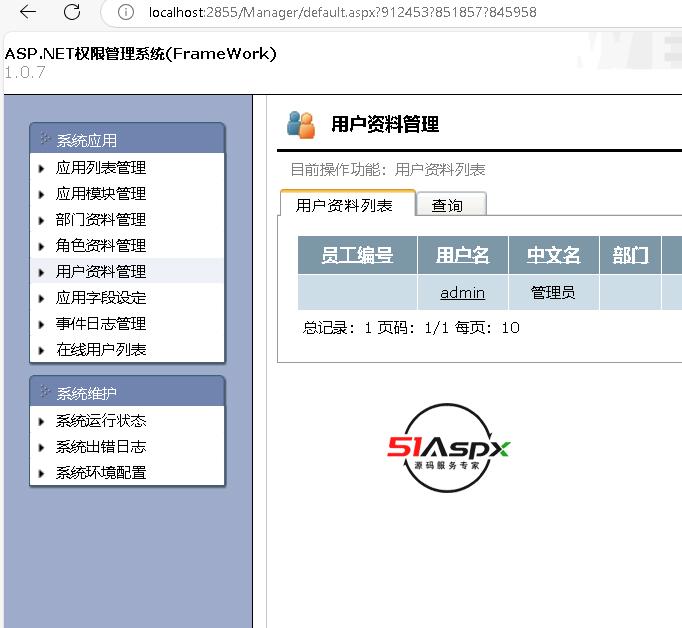Open 应用字段设定 item
This screenshot has height=628, width=682.
point(100,298)
